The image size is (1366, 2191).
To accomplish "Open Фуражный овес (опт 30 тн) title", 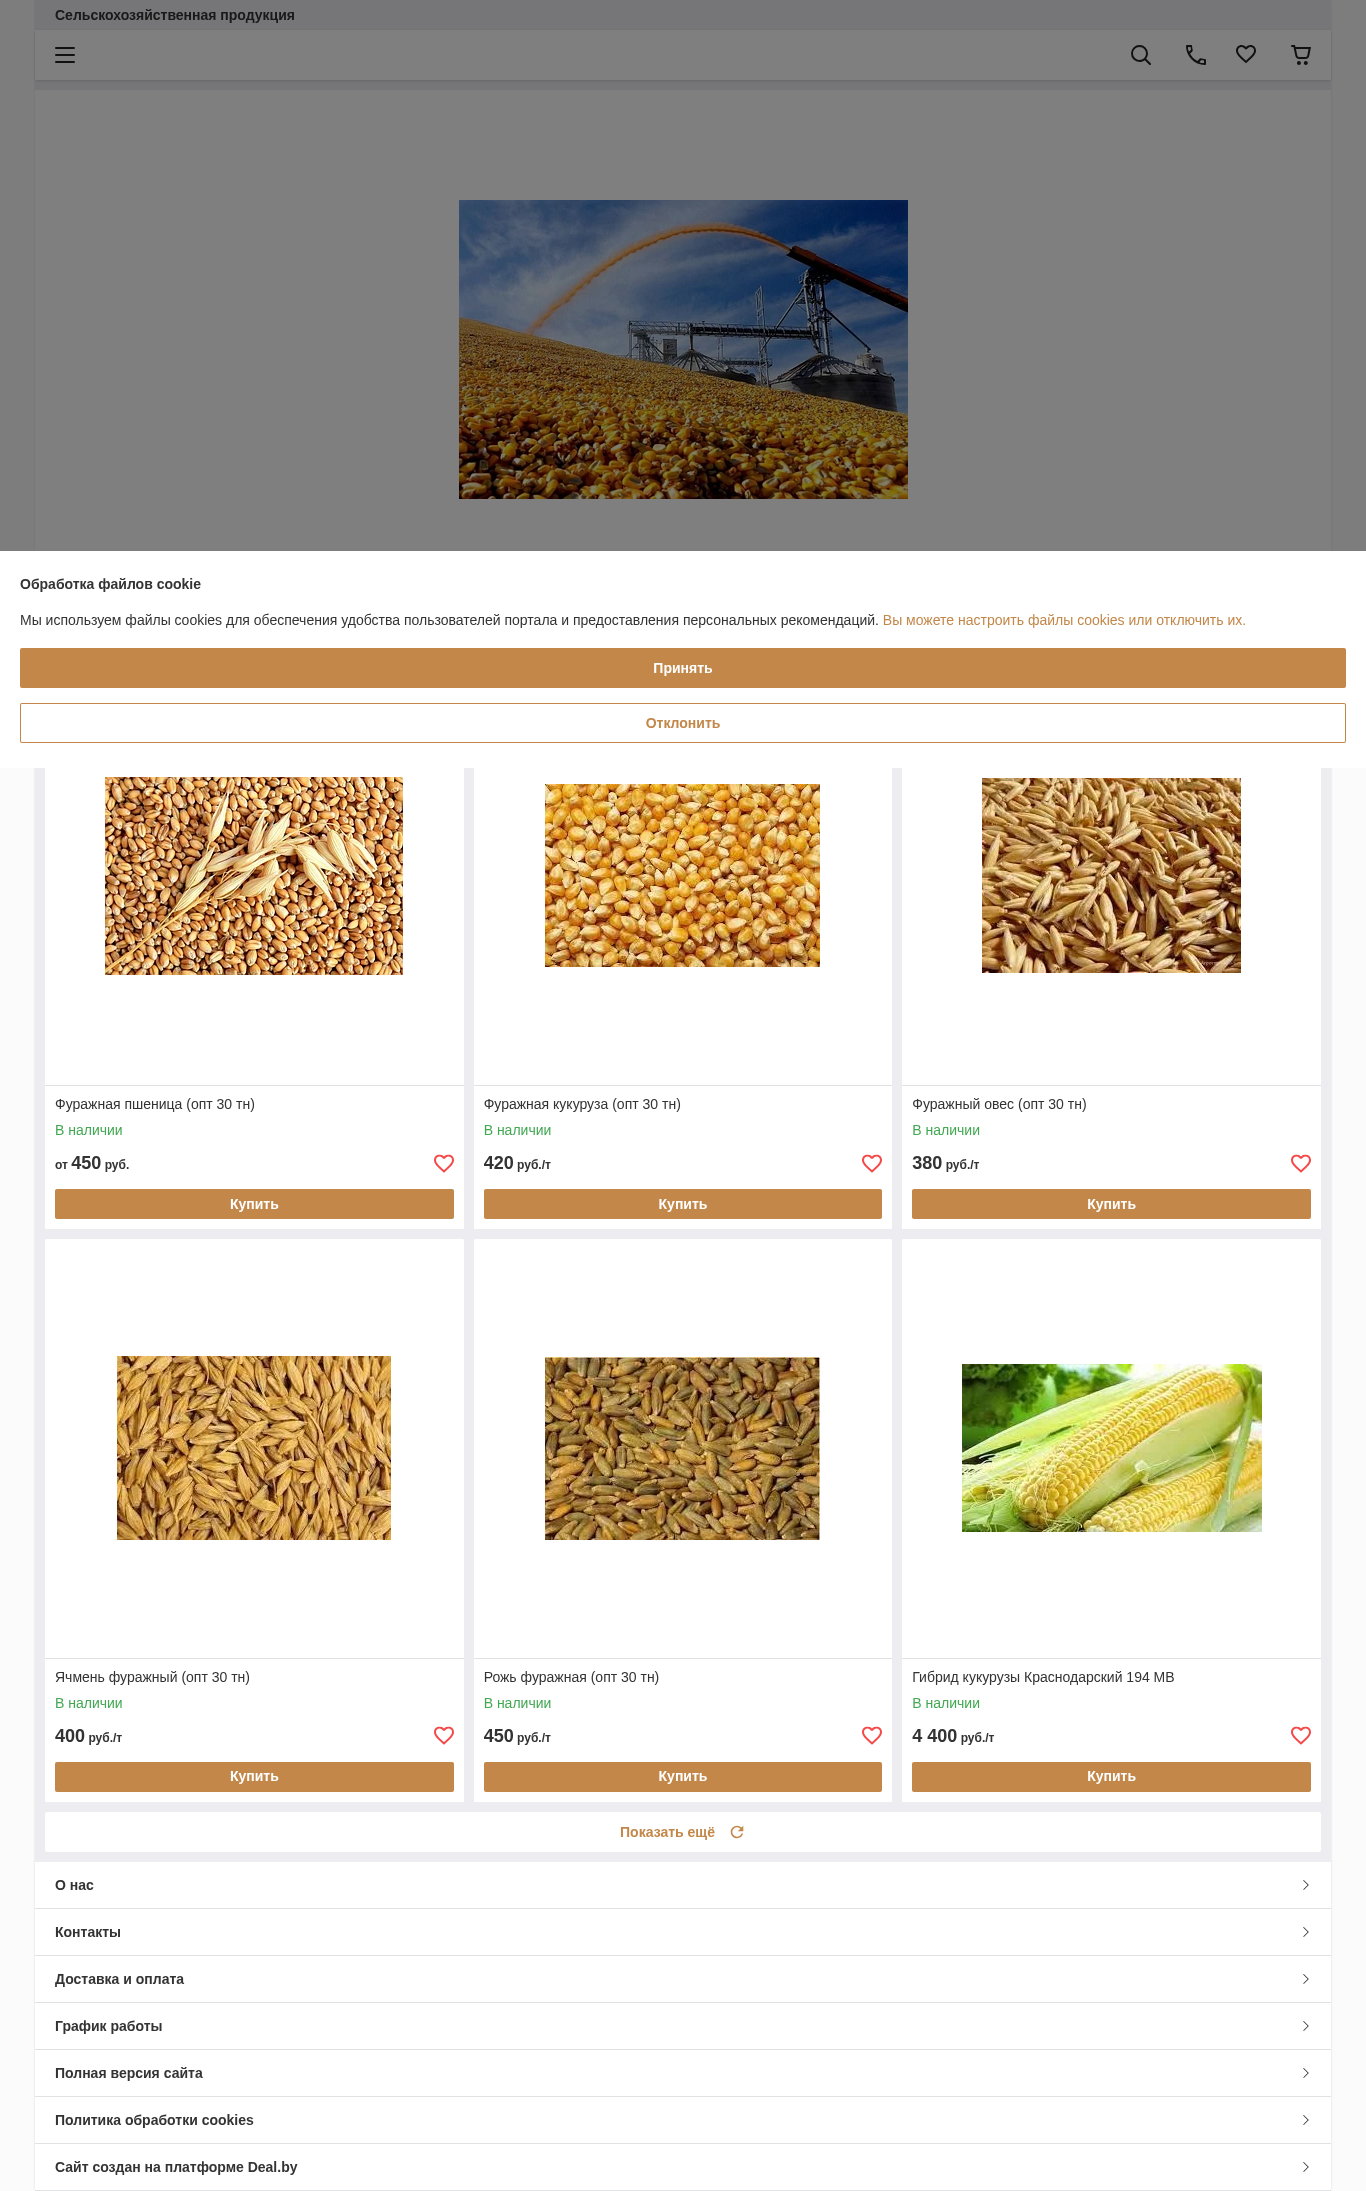I will 999,1104.
